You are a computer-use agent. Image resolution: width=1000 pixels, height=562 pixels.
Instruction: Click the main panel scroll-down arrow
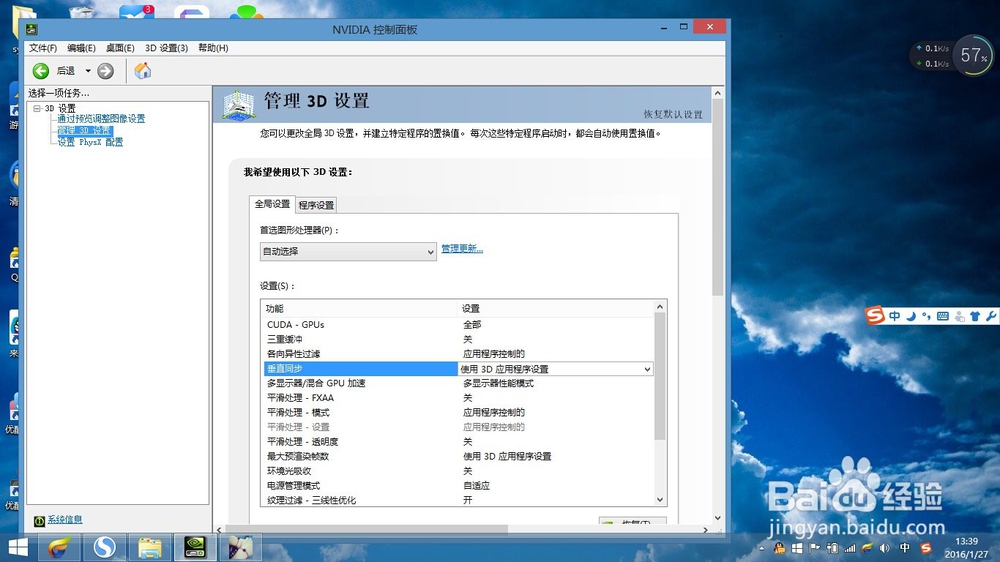pos(717,518)
